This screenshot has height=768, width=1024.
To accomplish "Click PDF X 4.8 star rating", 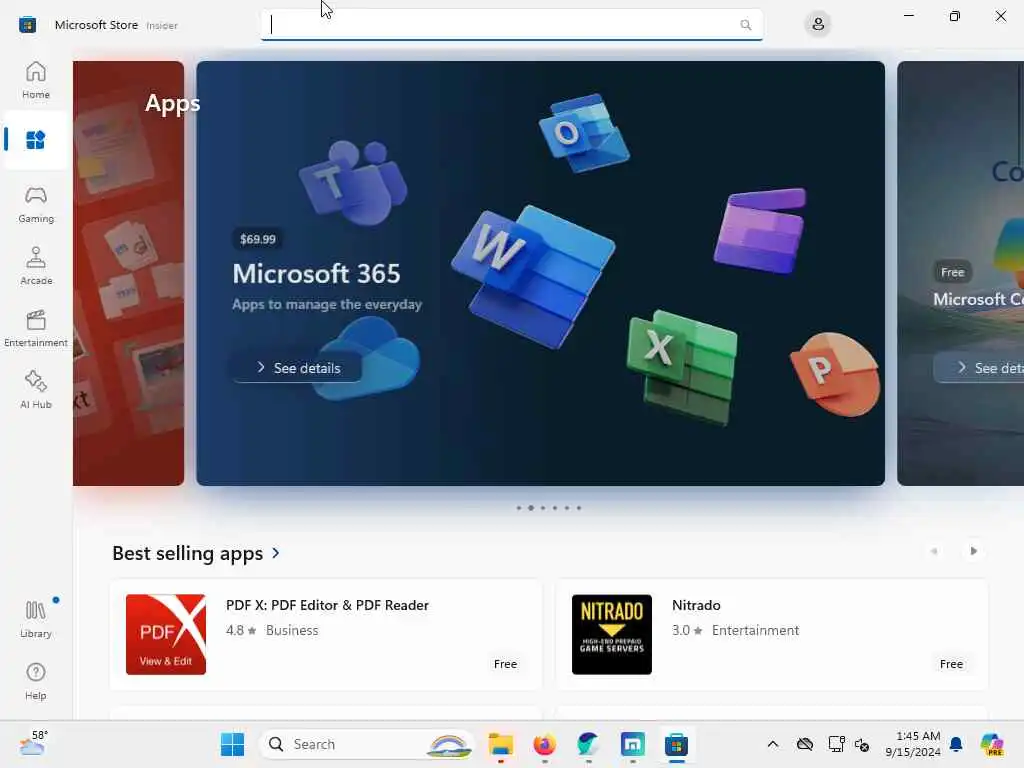I will [240, 630].
